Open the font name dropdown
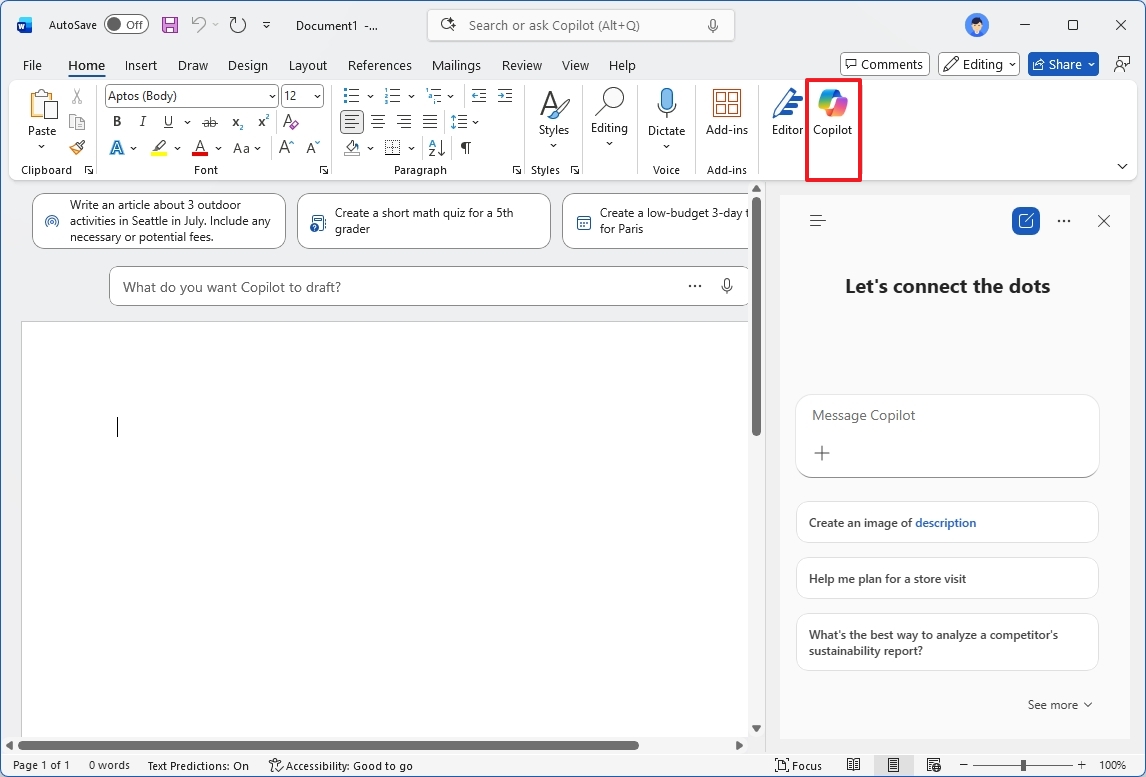 [271, 95]
